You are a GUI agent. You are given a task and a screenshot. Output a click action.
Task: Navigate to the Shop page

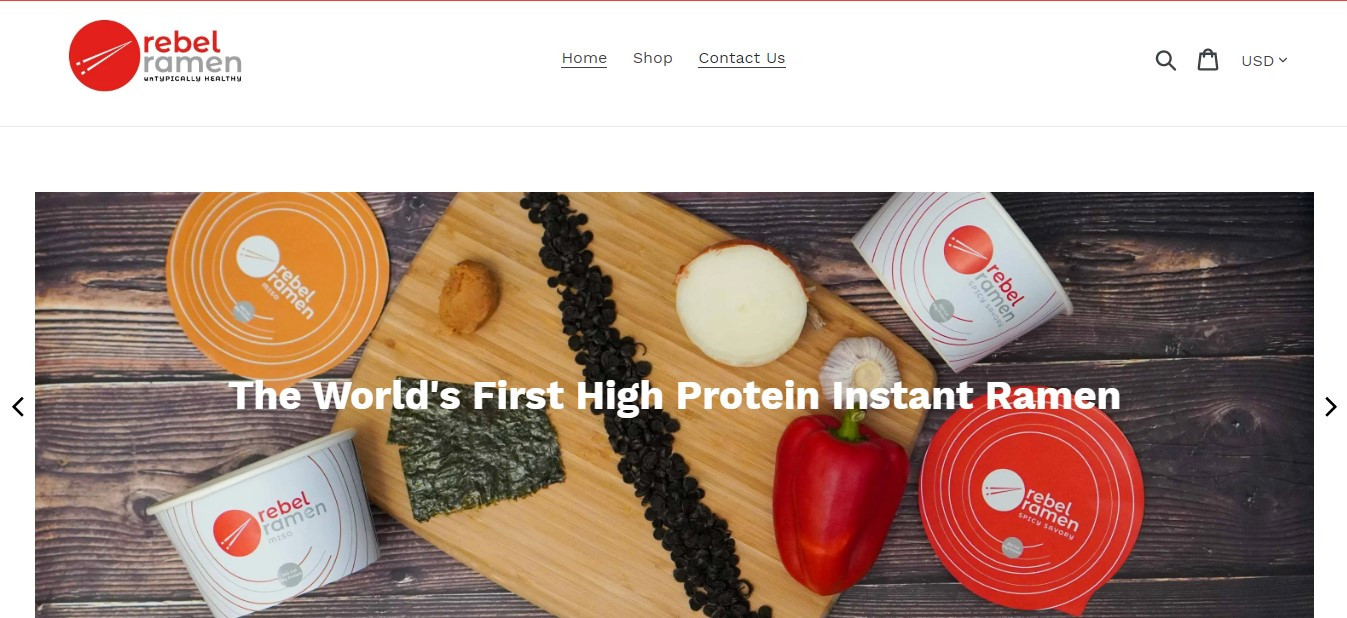tap(653, 58)
